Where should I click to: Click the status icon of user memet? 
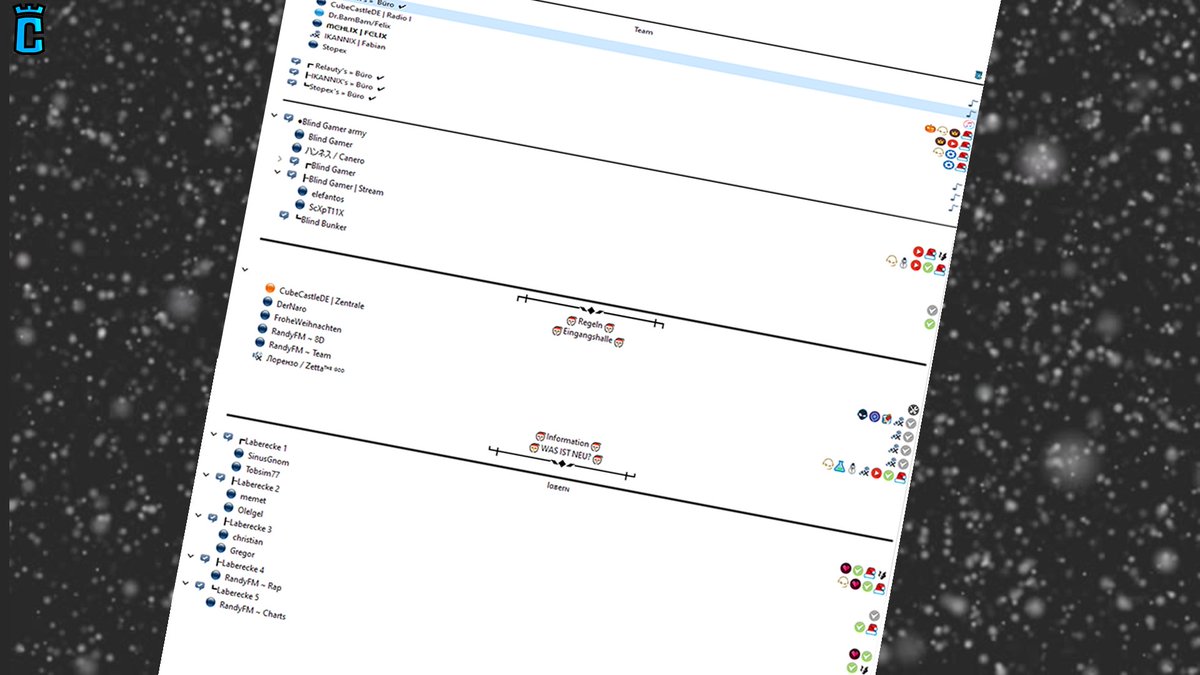231,493
